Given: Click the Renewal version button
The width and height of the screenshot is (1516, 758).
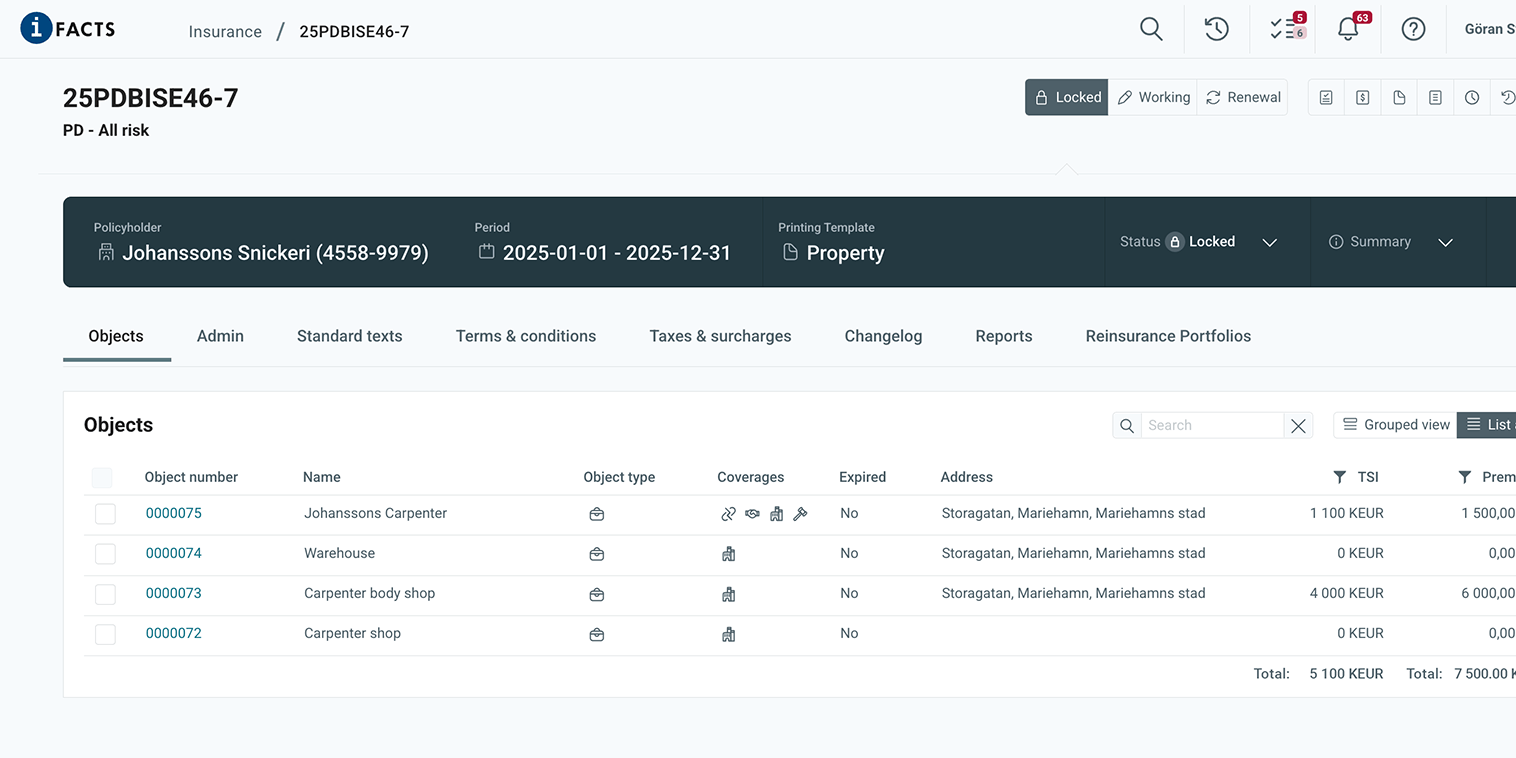Looking at the screenshot, I should tap(1243, 98).
